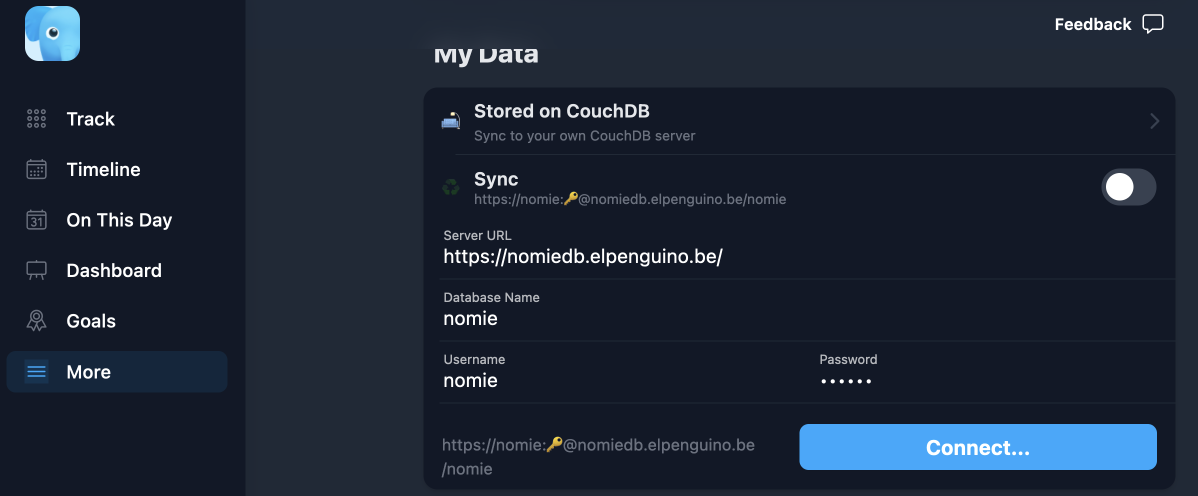Click the Track grid icon
The image size is (1198, 496).
point(36,119)
